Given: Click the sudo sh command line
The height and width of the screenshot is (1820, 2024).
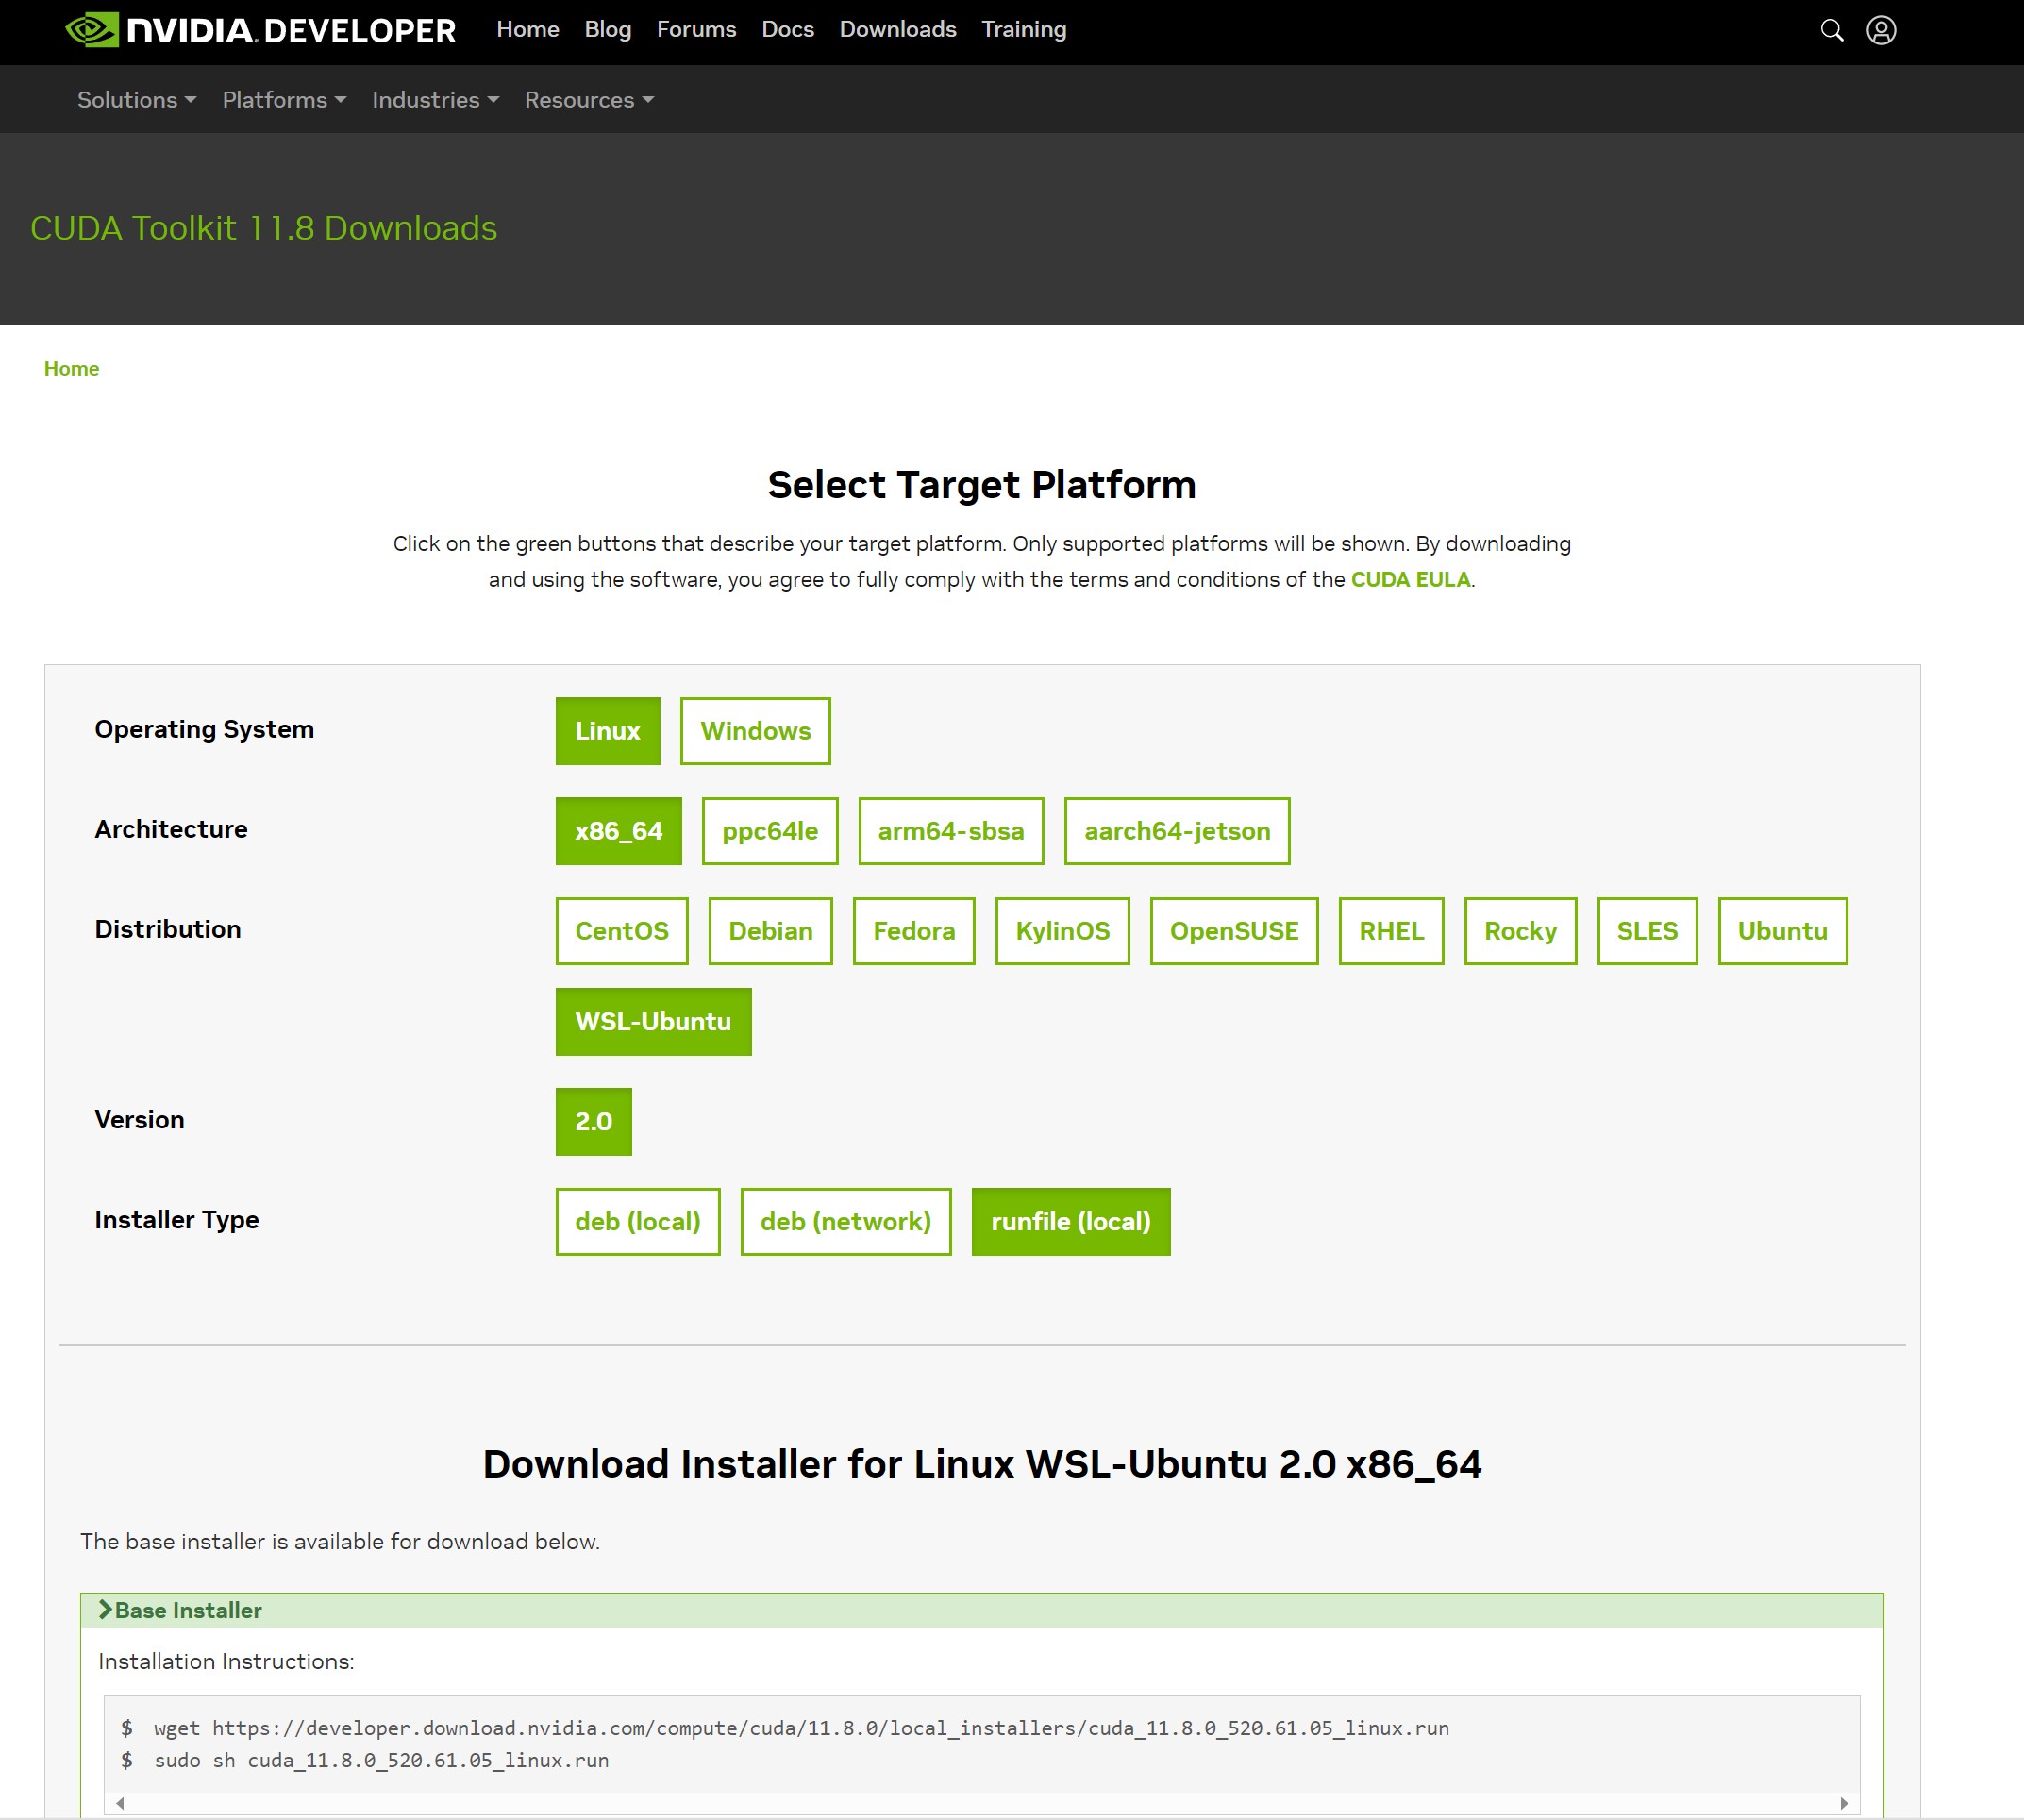Looking at the screenshot, I should pyautogui.click(x=381, y=1760).
